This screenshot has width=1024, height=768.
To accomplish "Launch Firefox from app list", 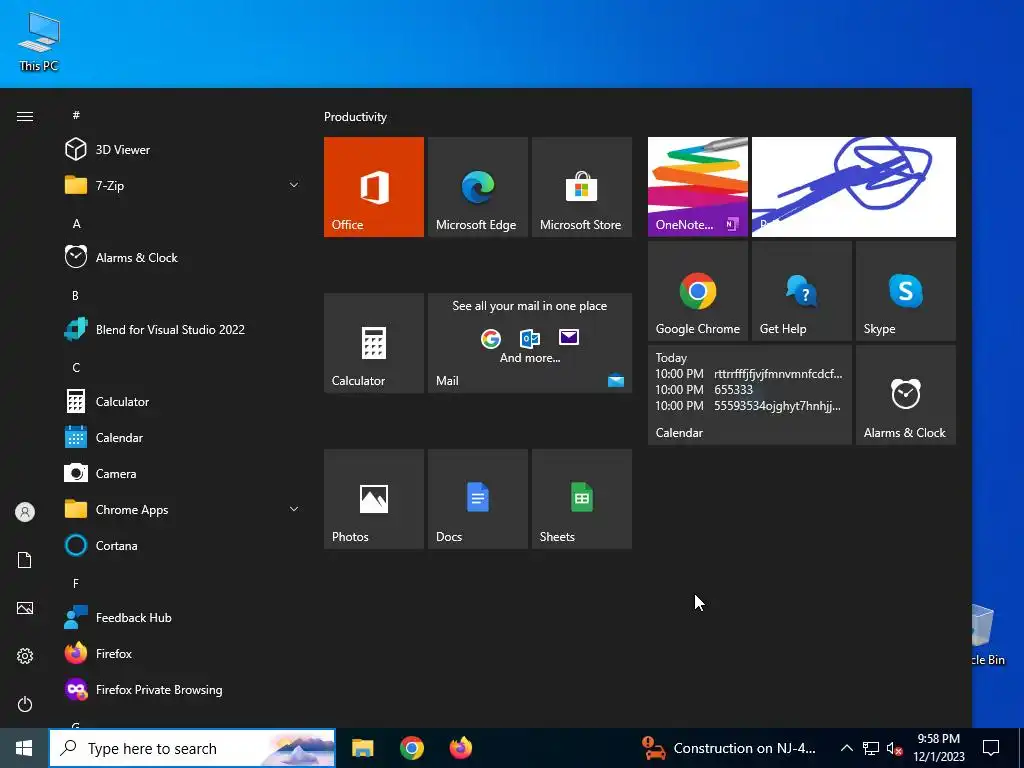I will click(x=183, y=654).
